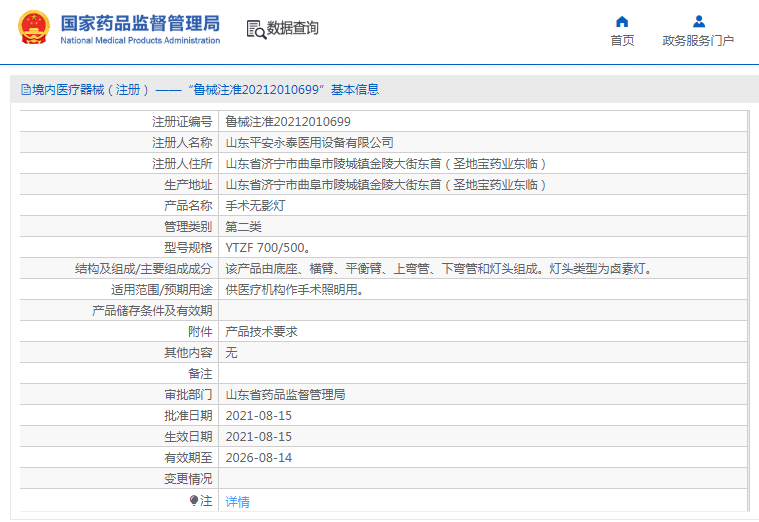The height and width of the screenshot is (522, 759).
Task: Click the 结构及组成 description value
Action: [439, 269]
